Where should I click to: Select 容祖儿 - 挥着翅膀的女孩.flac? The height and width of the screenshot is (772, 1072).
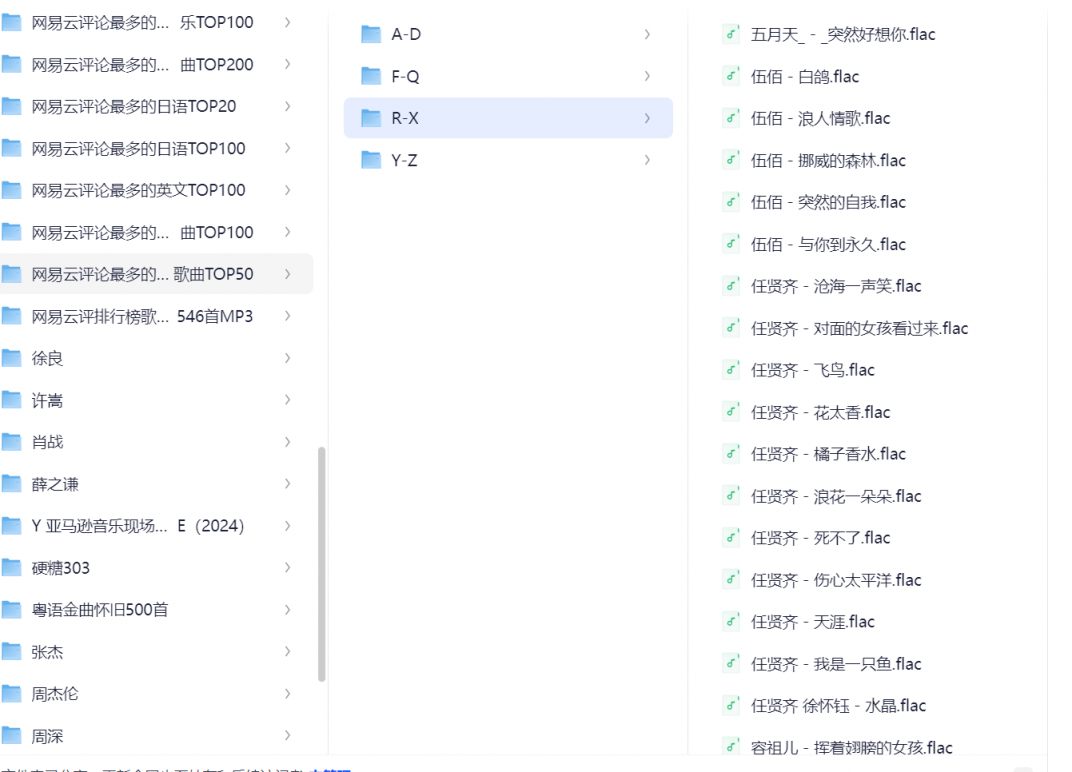coord(851,748)
